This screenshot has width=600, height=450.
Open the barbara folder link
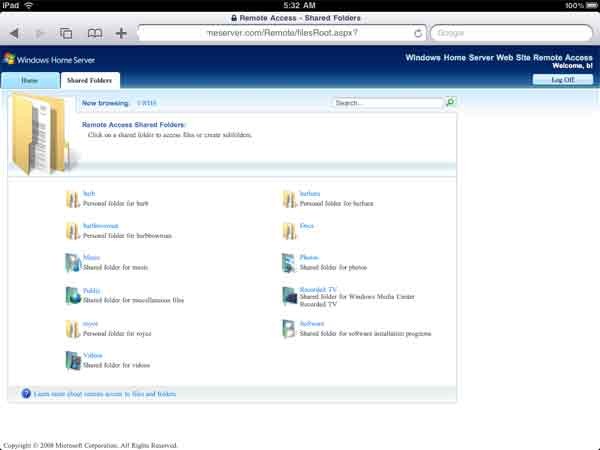(x=310, y=194)
